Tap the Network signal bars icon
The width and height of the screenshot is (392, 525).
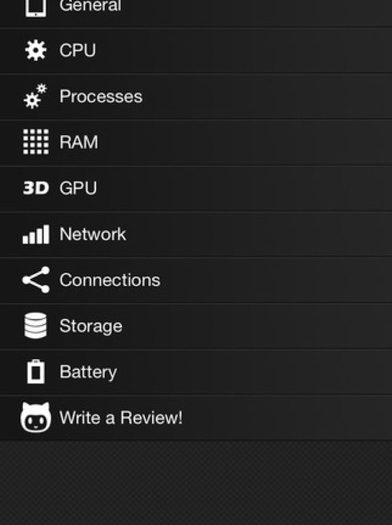(x=36, y=234)
